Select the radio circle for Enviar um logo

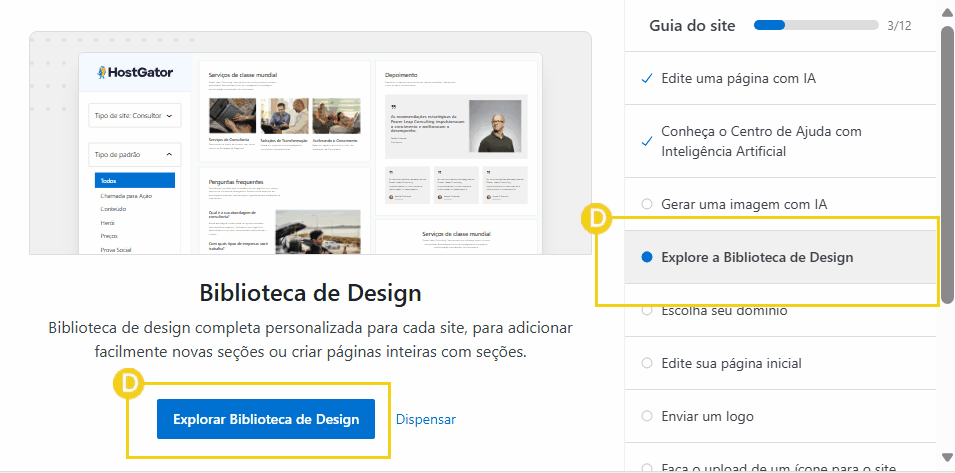tap(647, 416)
